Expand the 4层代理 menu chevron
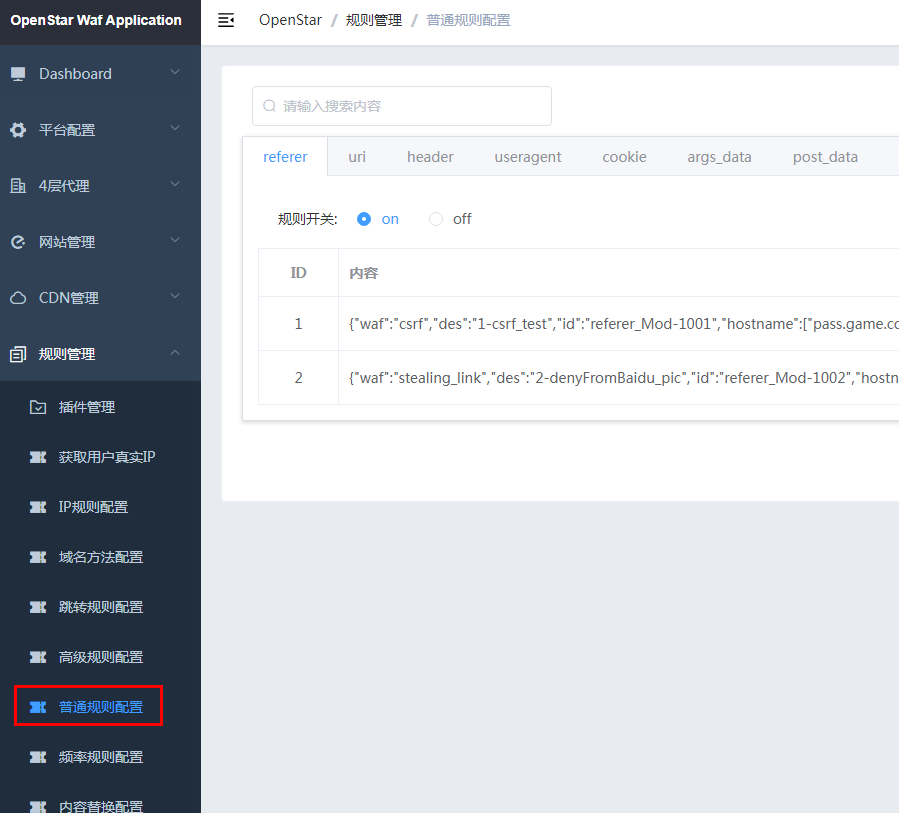Image resolution: width=899 pixels, height=813 pixels. coord(175,184)
